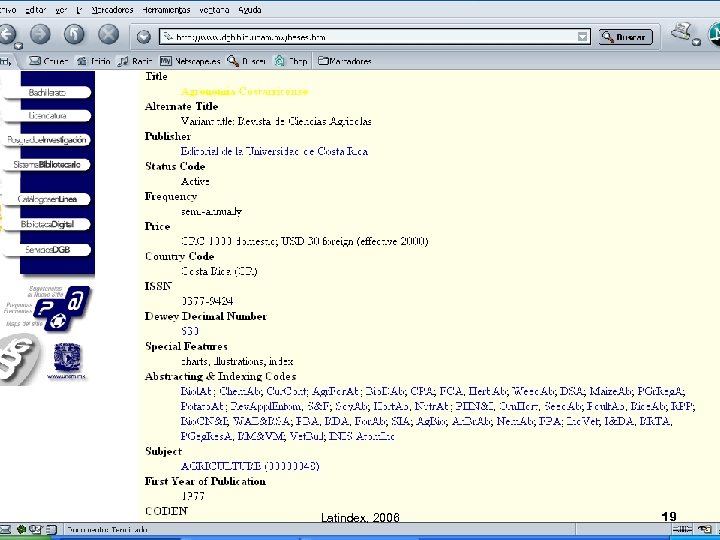
Task: Open the Ver menu
Action: point(61,10)
